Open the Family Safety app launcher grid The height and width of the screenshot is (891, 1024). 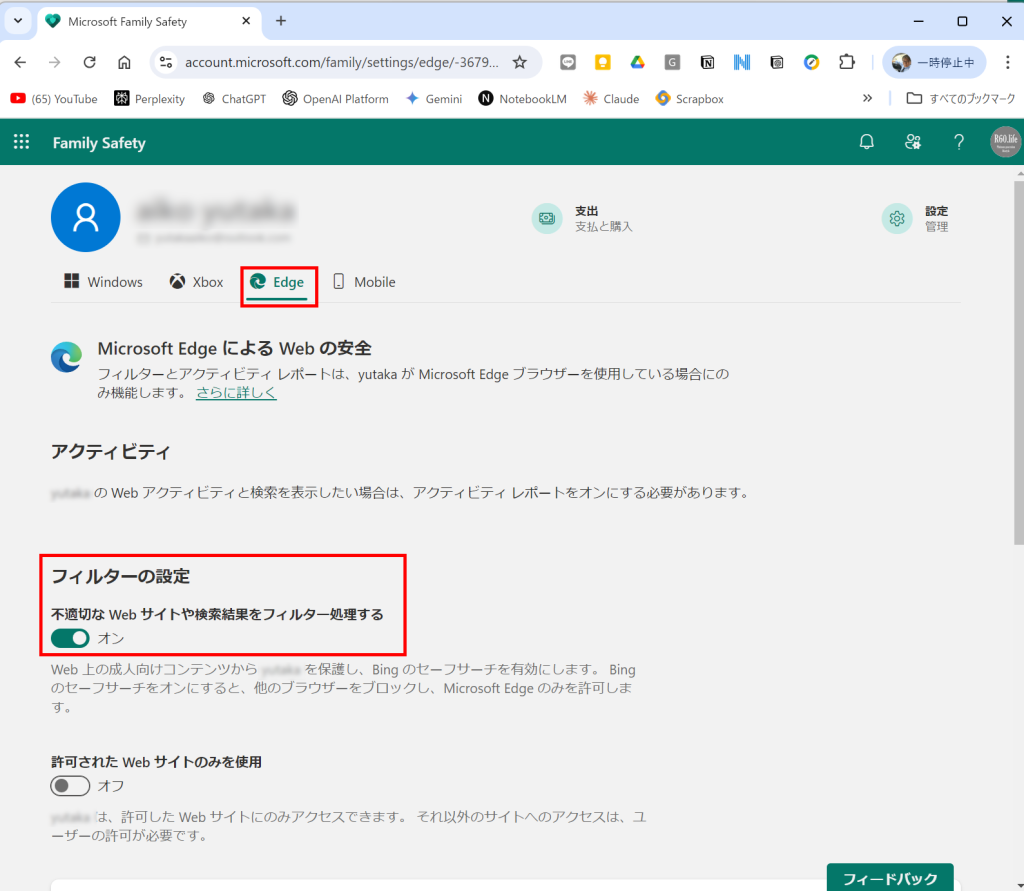pyautogui.click(x=21, y=142)
